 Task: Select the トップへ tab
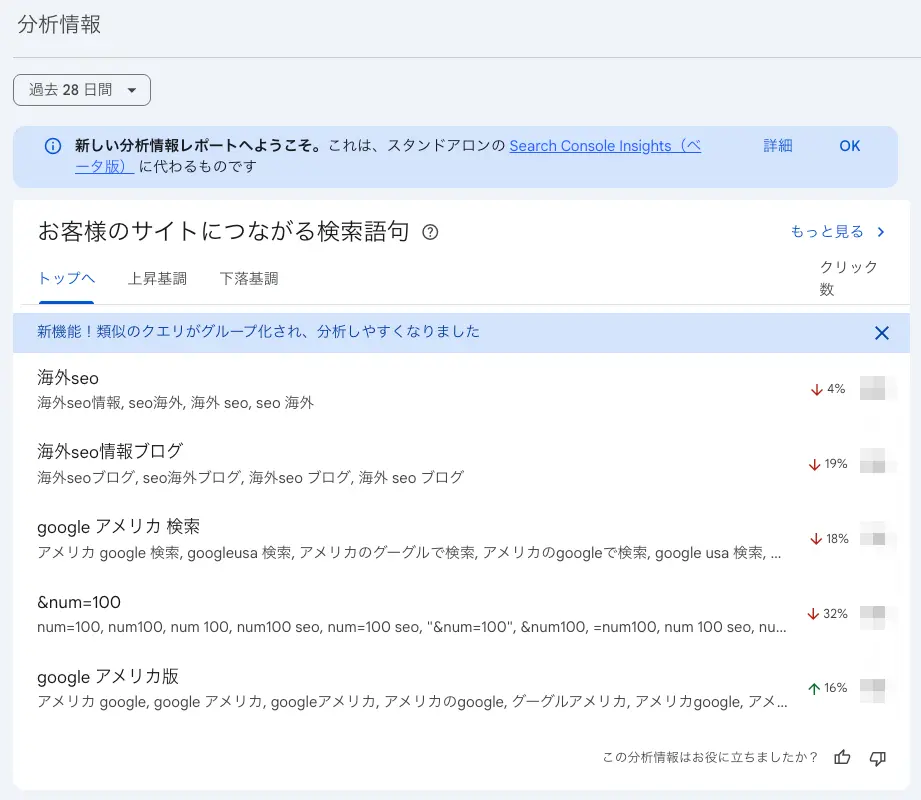[66, 279]
